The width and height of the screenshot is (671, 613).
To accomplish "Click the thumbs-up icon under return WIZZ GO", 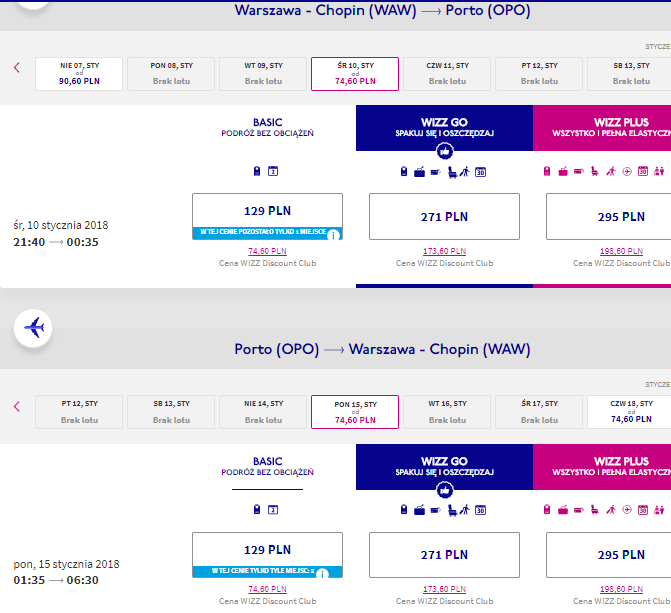I will click(x=445, y=490).
